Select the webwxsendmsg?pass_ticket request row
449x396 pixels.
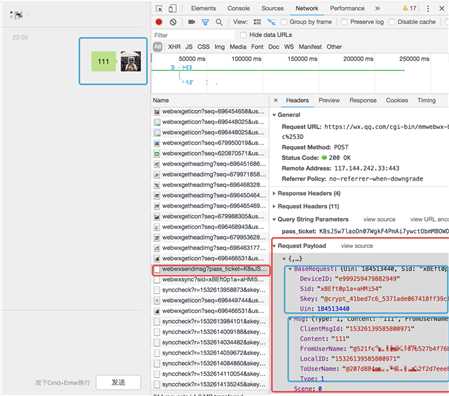211,269
